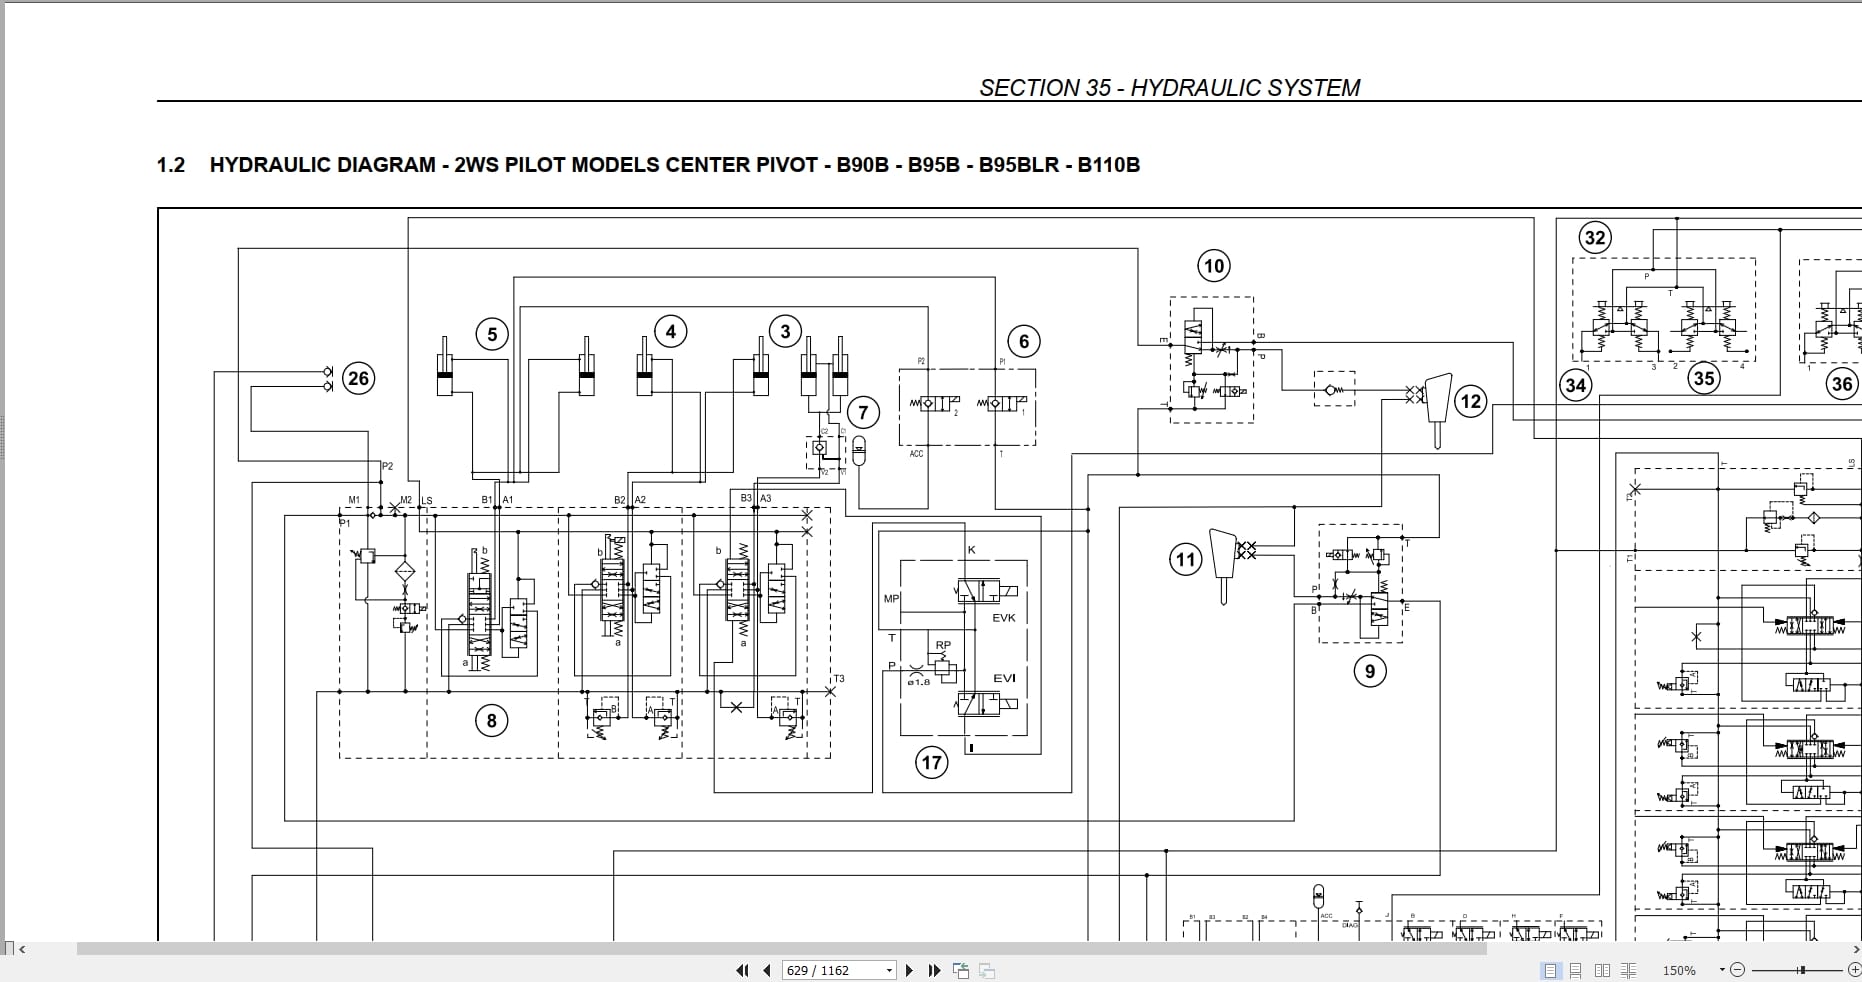Click component callout number 26
This screenshot has width=1862, height=982.
click(358, 378)
